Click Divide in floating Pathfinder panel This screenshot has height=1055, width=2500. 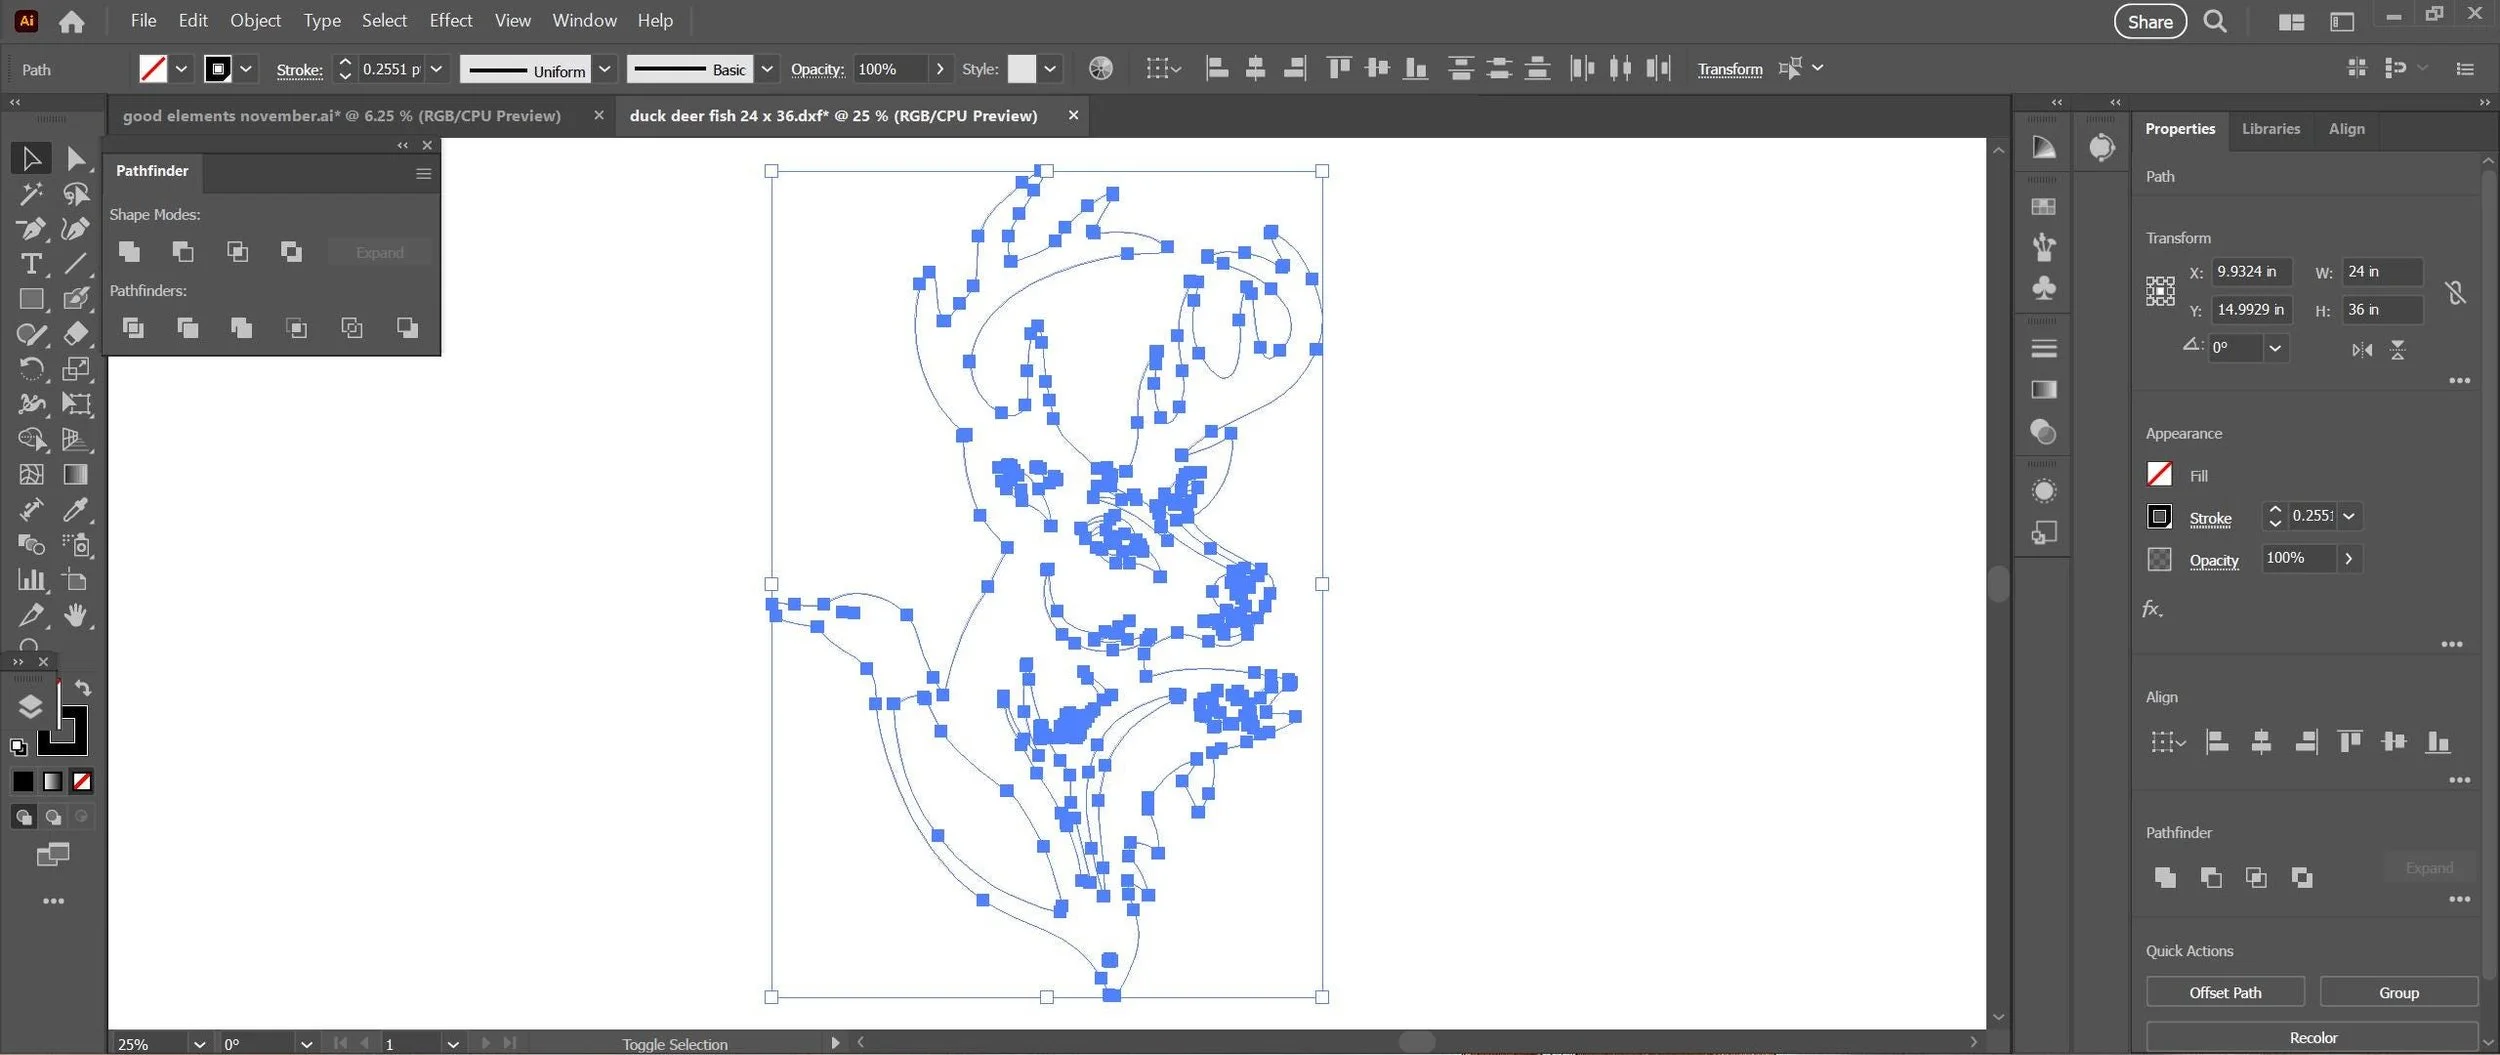(x=133, y=328)
